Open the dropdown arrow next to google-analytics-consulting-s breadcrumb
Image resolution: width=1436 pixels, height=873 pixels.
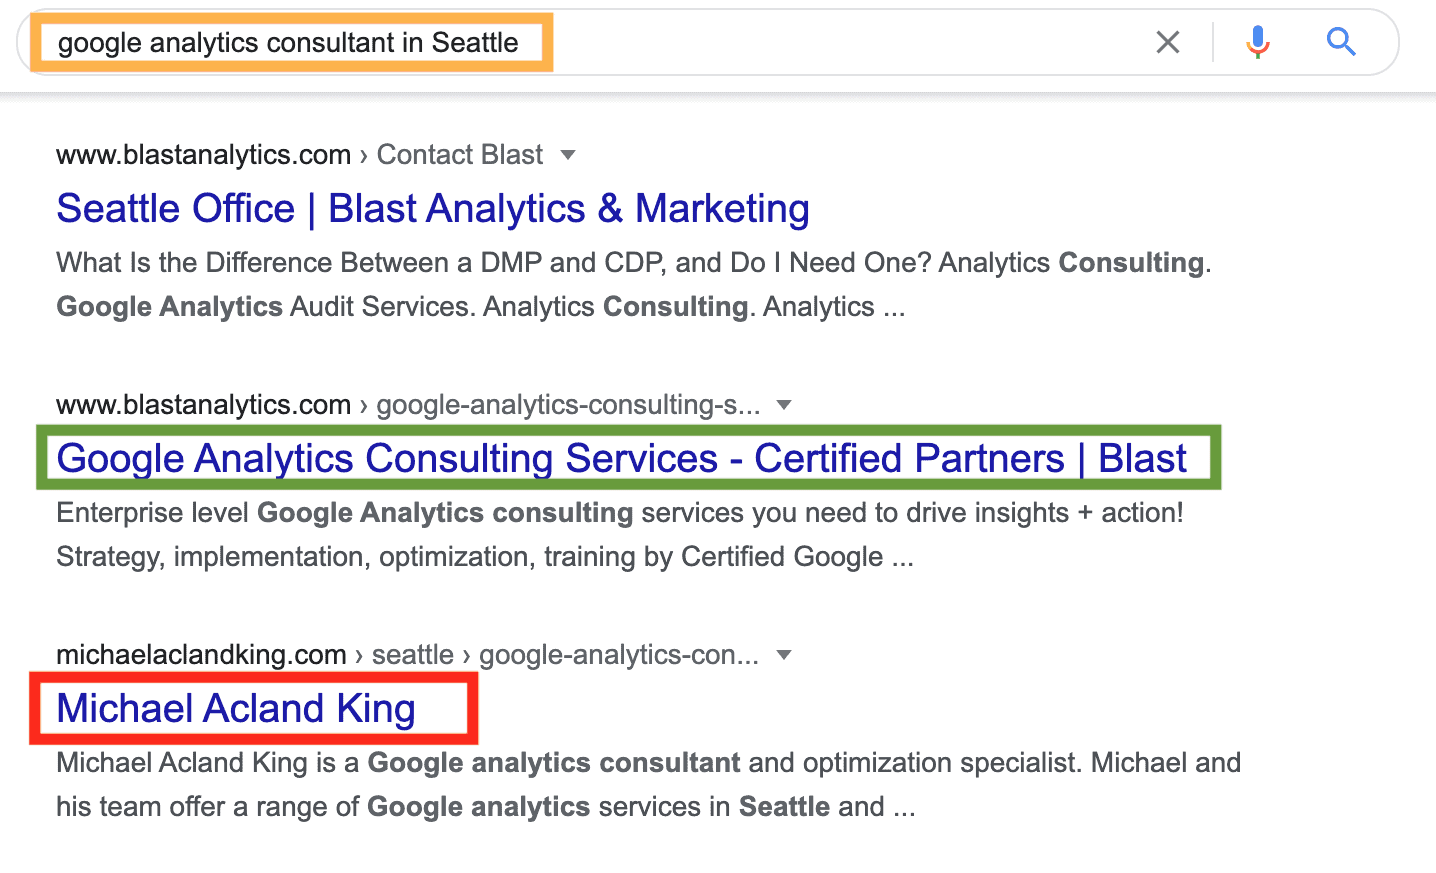coord(785,405)
